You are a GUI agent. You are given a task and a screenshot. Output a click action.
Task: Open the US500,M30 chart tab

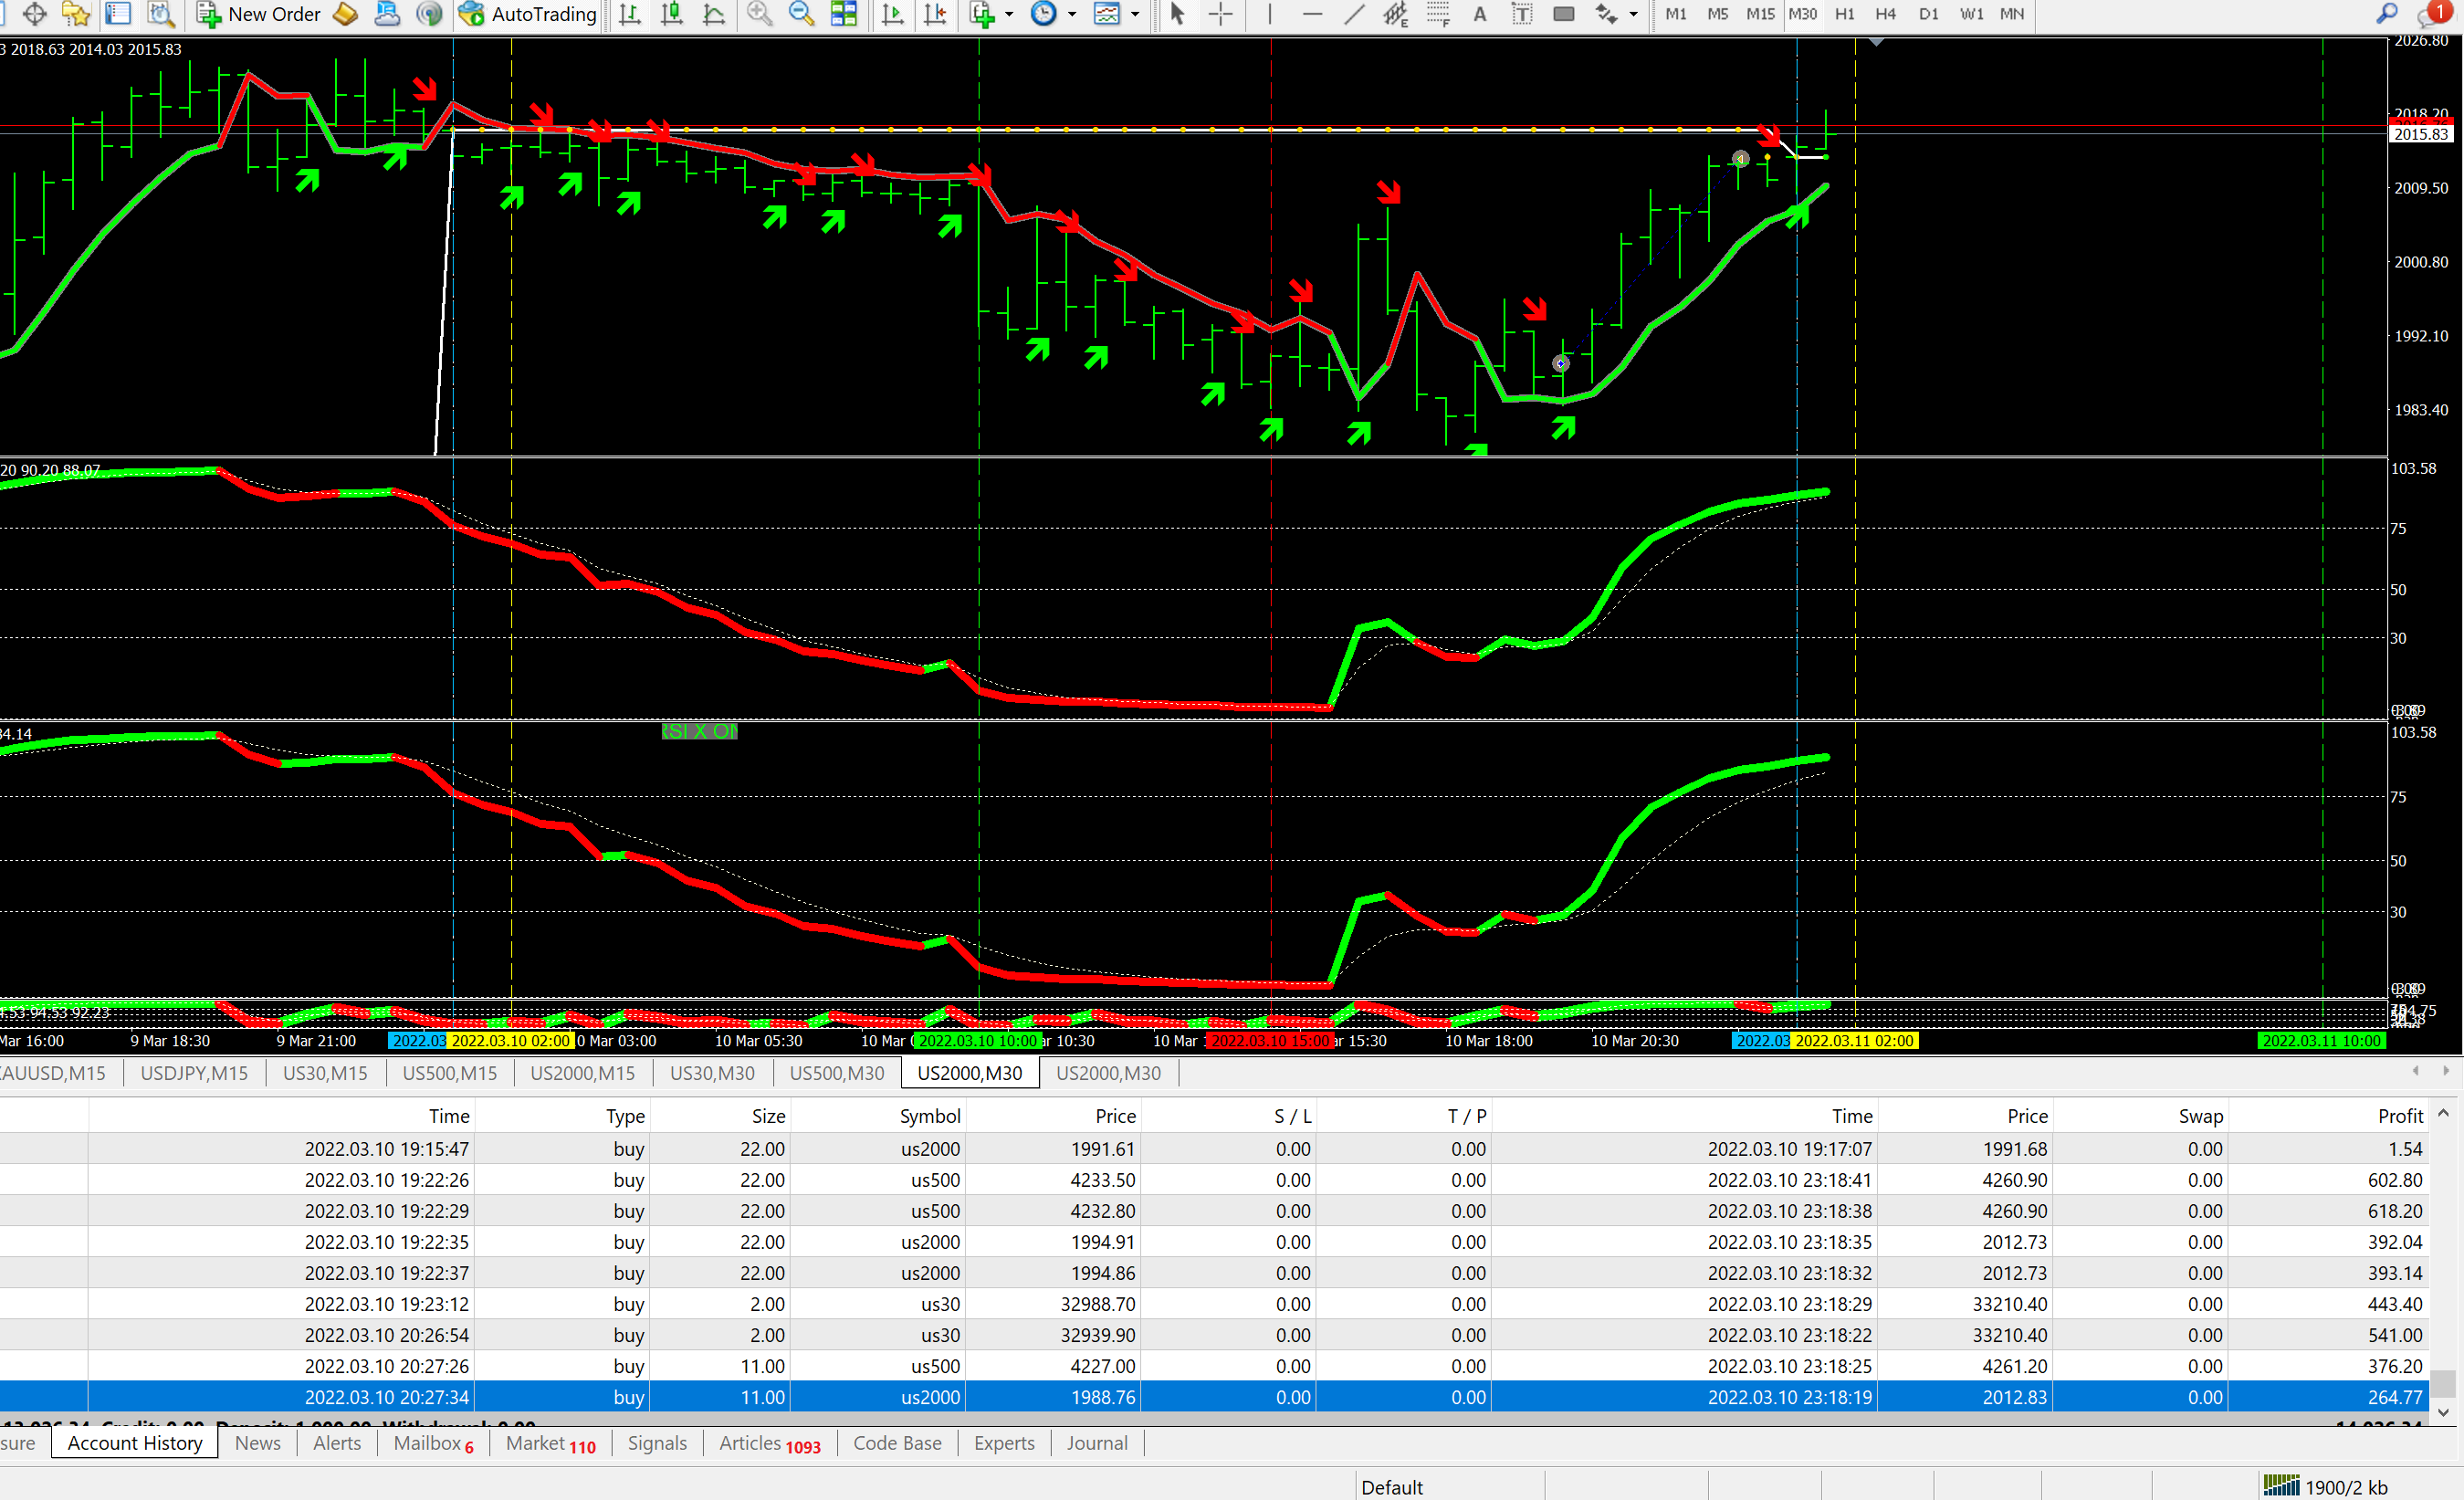(836, 1073)
